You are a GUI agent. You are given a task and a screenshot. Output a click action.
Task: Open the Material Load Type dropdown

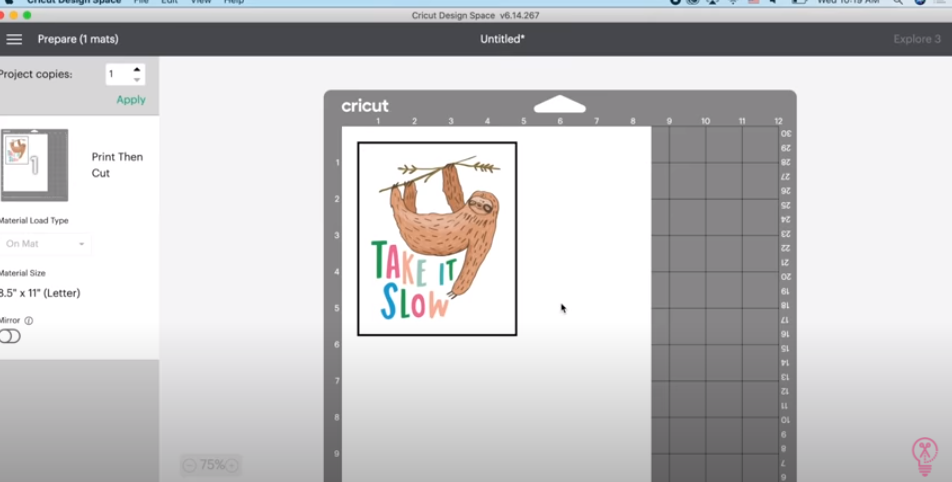tap(45, 243)
